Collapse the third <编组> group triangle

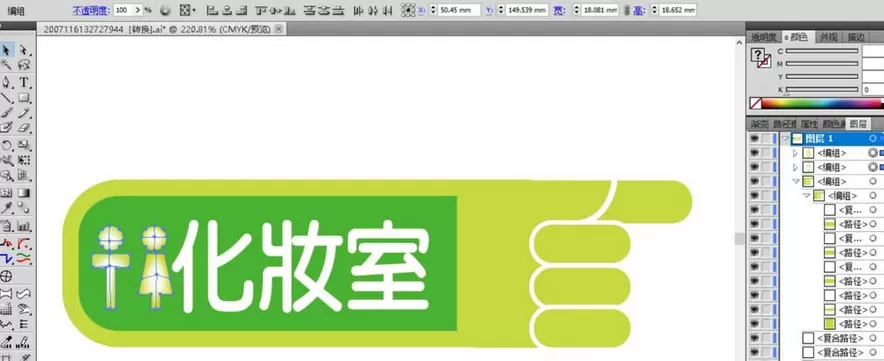click(x=795, y=182)
